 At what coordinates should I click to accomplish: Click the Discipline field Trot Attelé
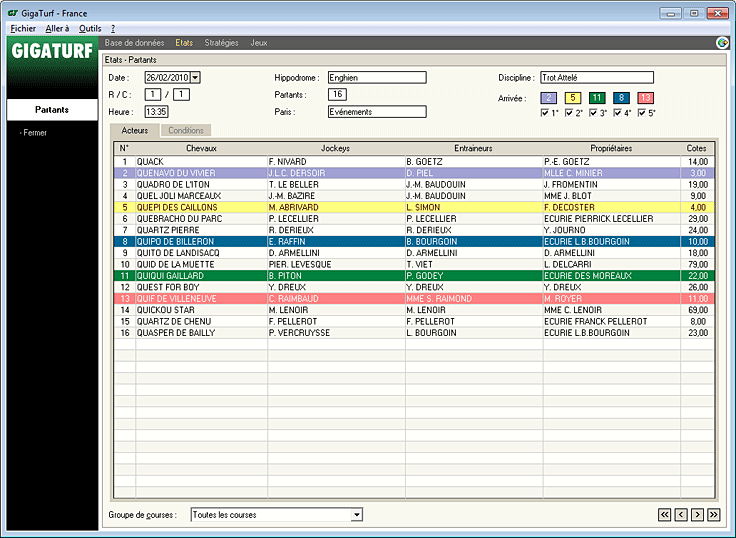click(x=597, y=77)
